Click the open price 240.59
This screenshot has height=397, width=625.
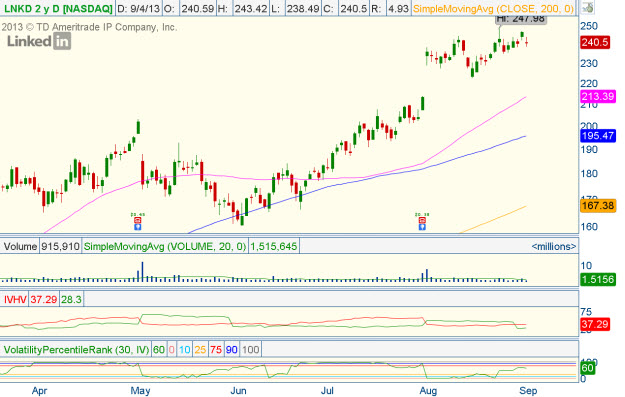197,8
